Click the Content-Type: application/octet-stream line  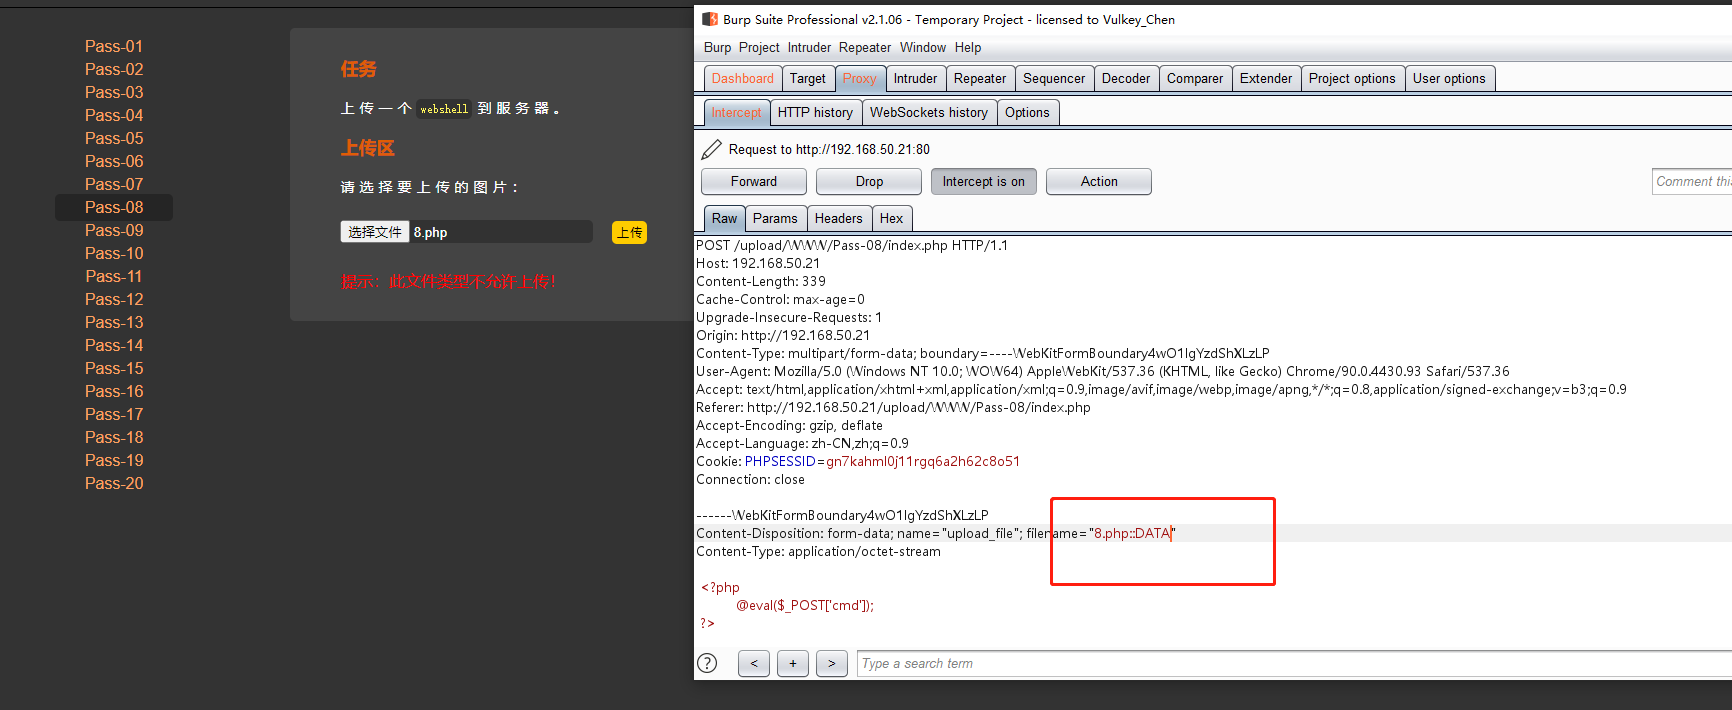point(818,551)
